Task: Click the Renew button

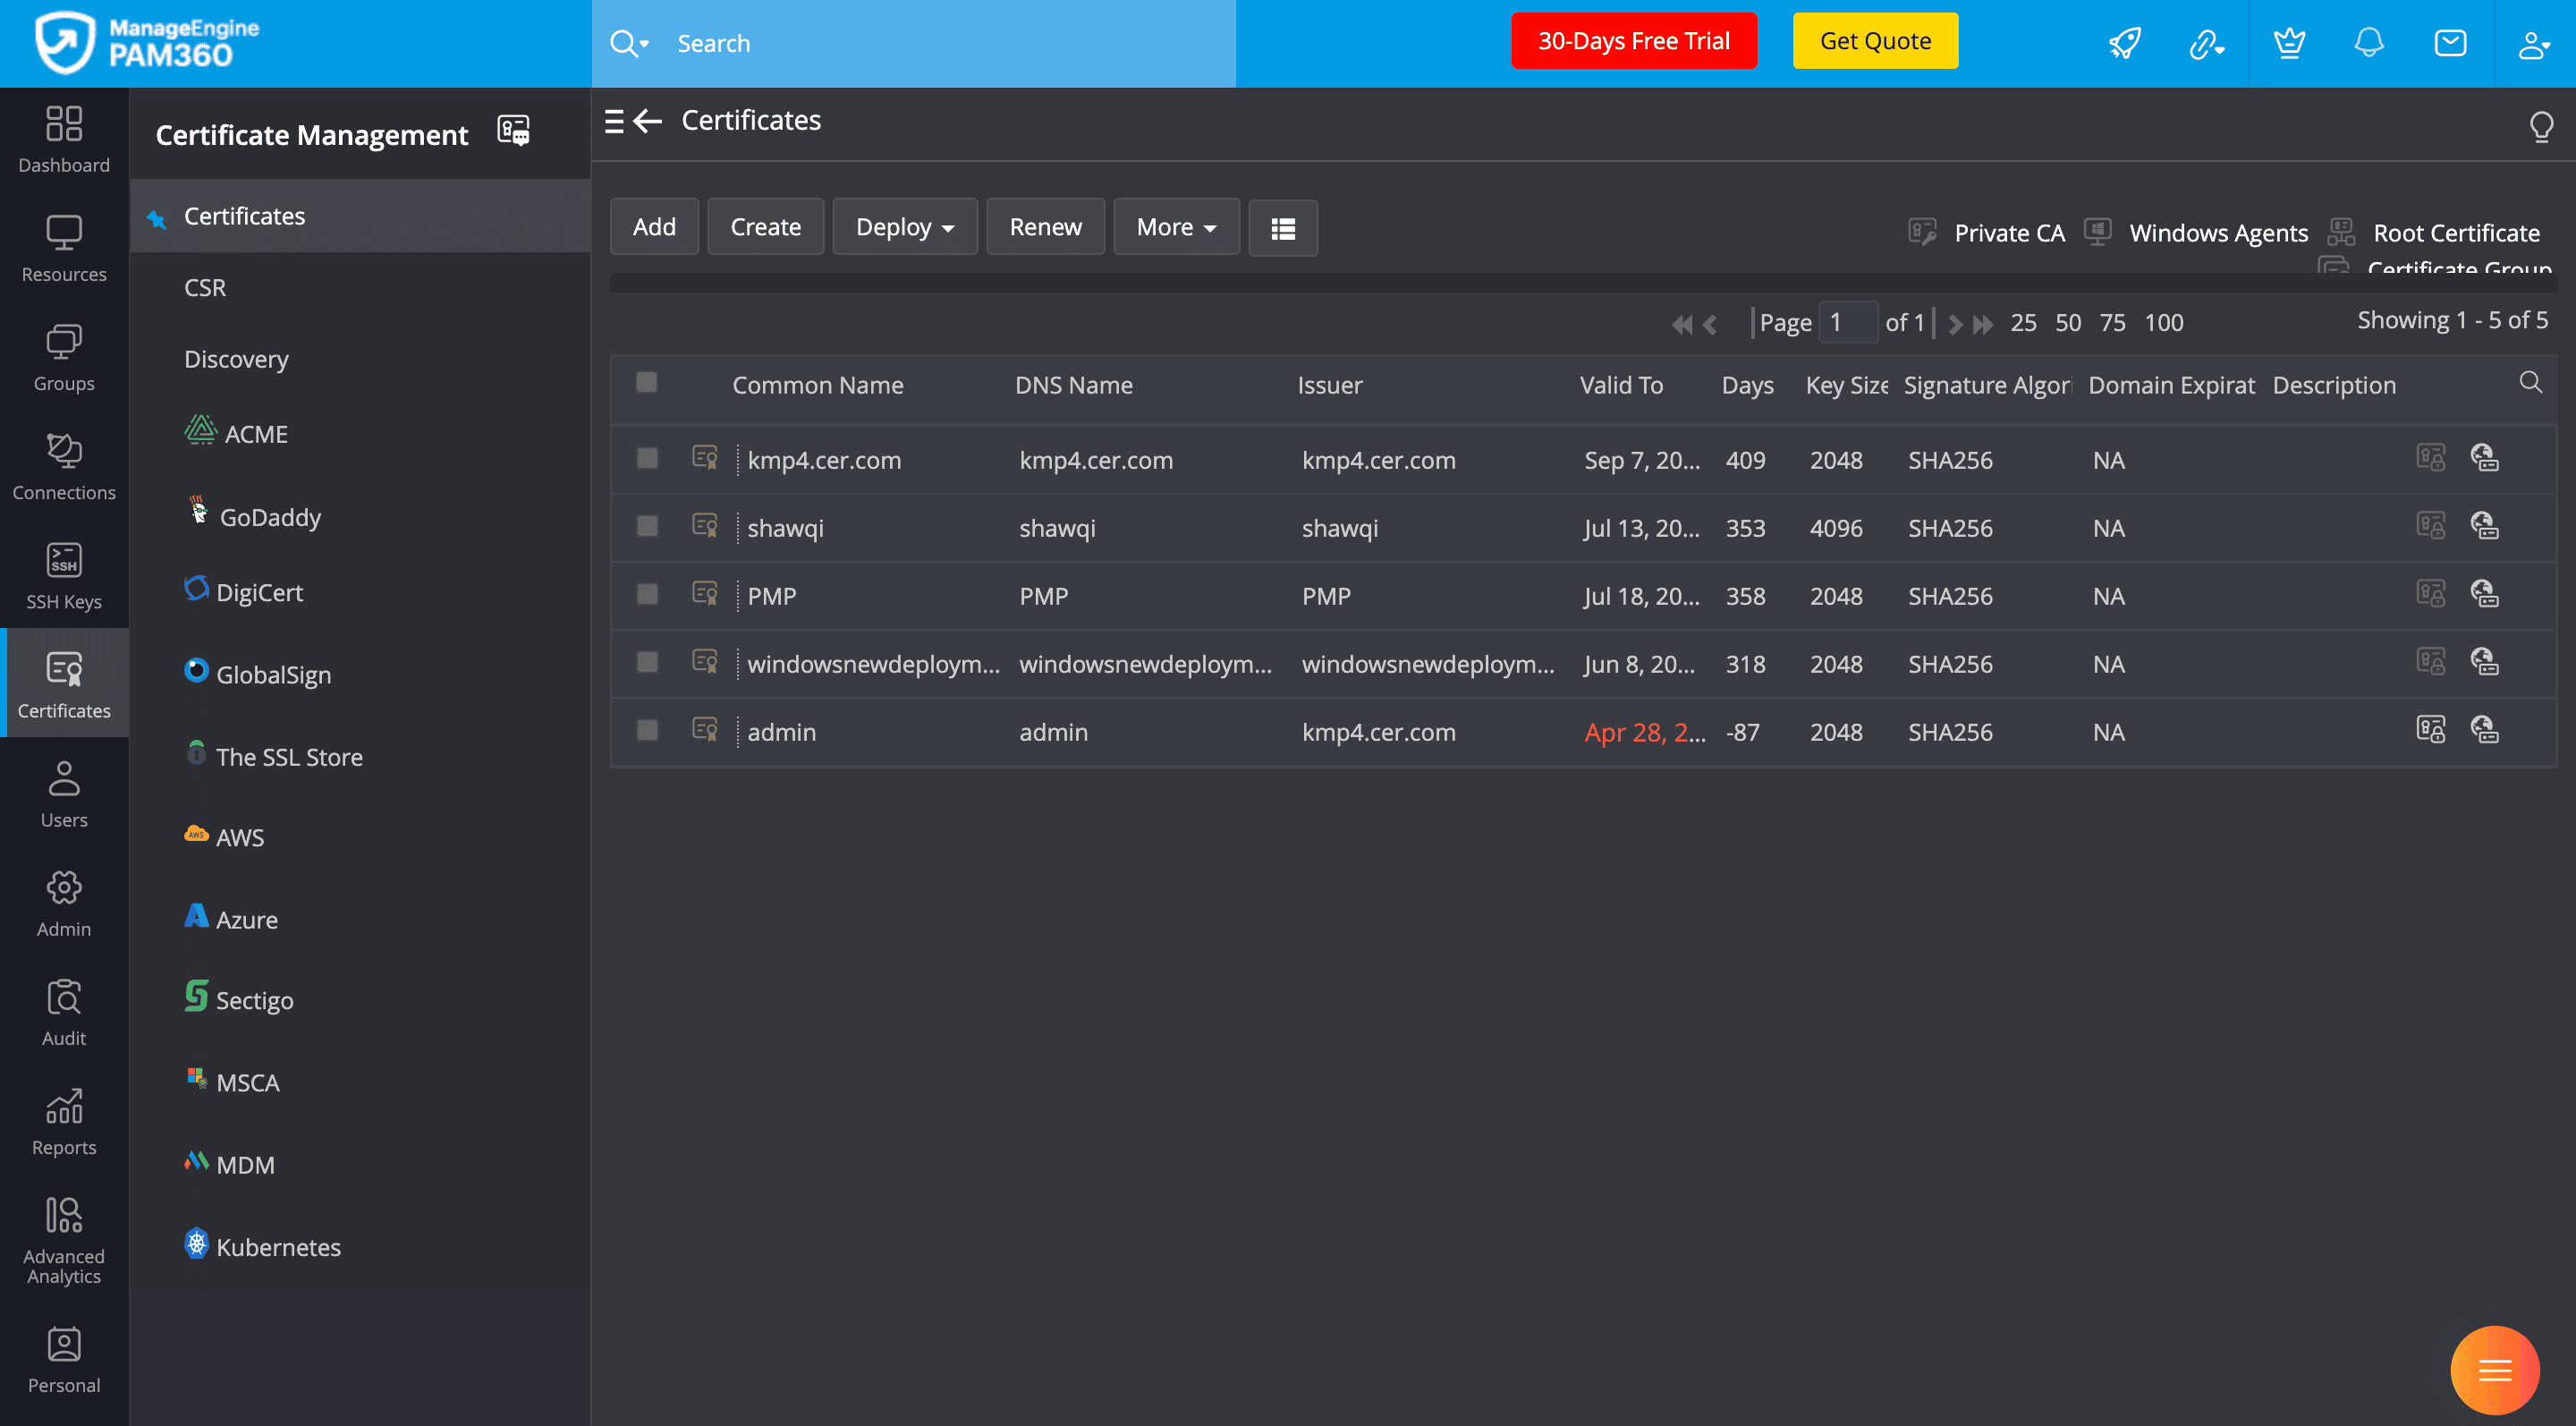Action: 1045,227
